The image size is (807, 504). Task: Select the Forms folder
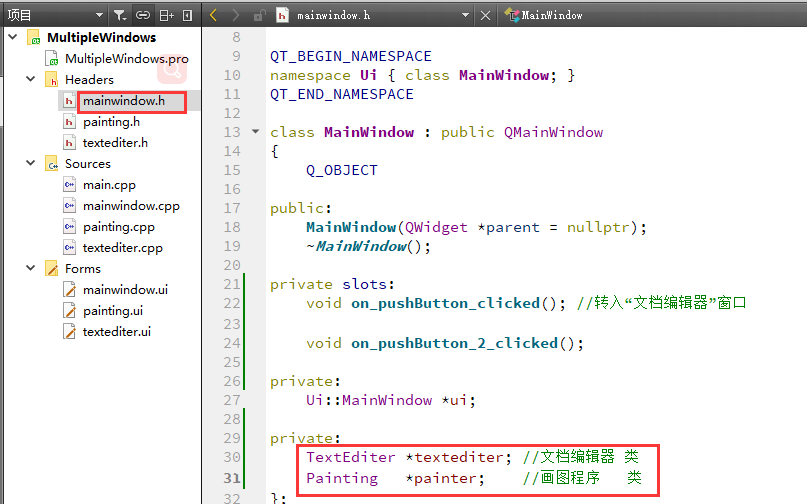(82, 269)
